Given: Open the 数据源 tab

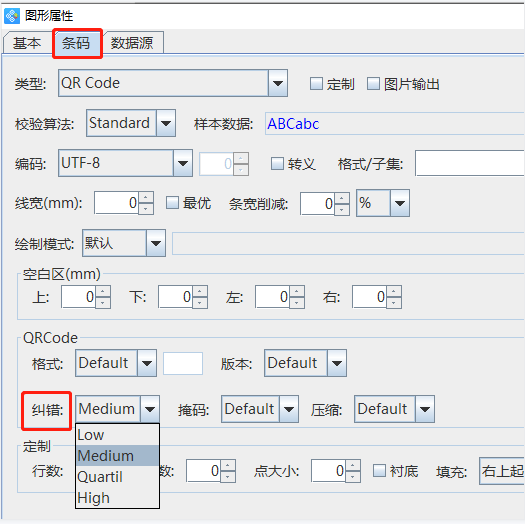Looking at the screenshot, I should tap(132, 43).
